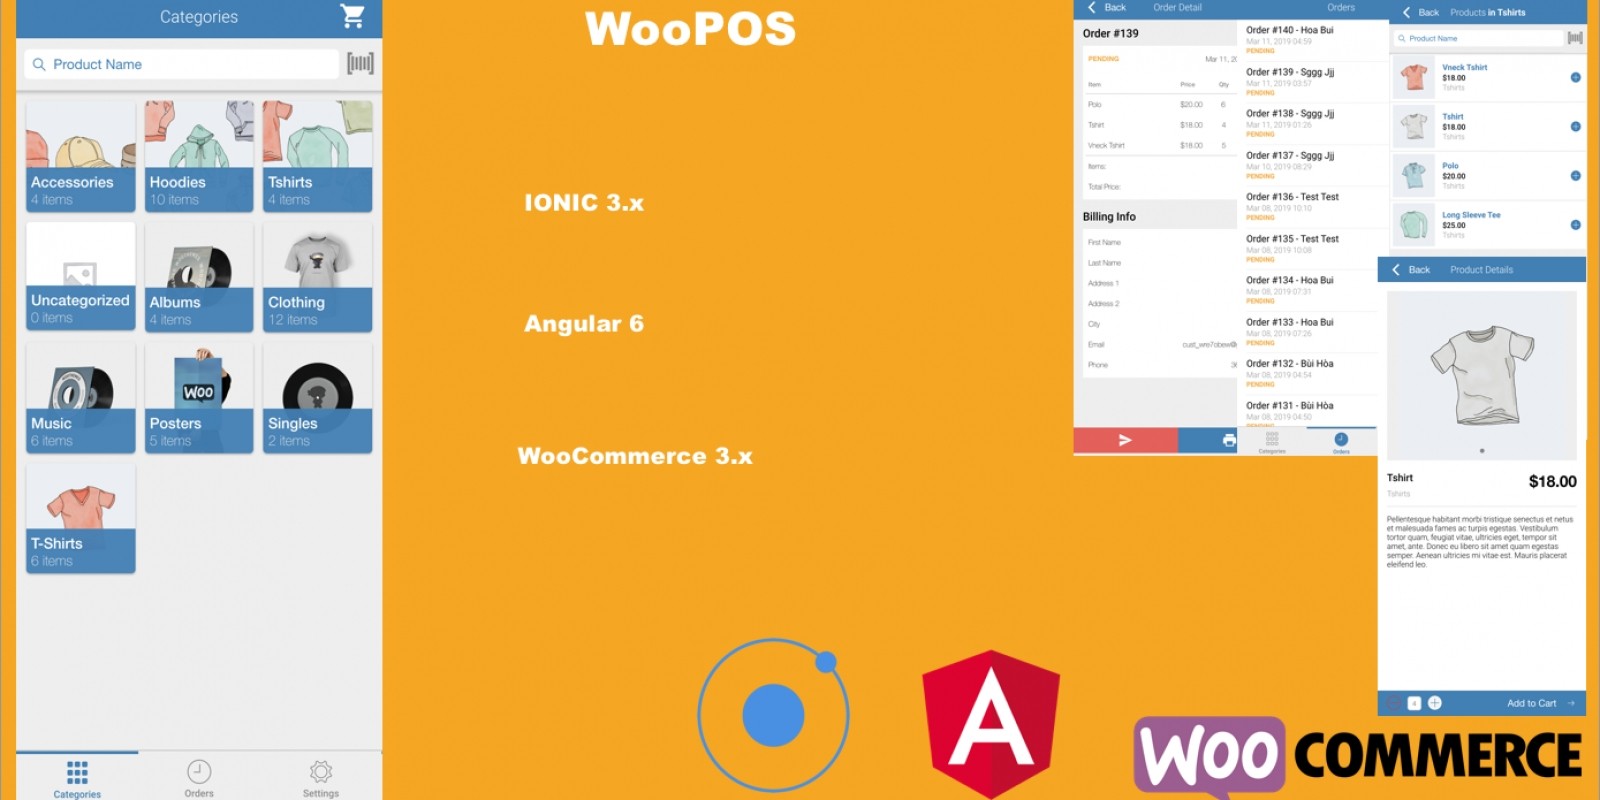Select Order #132 - Bùi Hòa
This screenshot has width=1600, height=800.
point(1307,373)
